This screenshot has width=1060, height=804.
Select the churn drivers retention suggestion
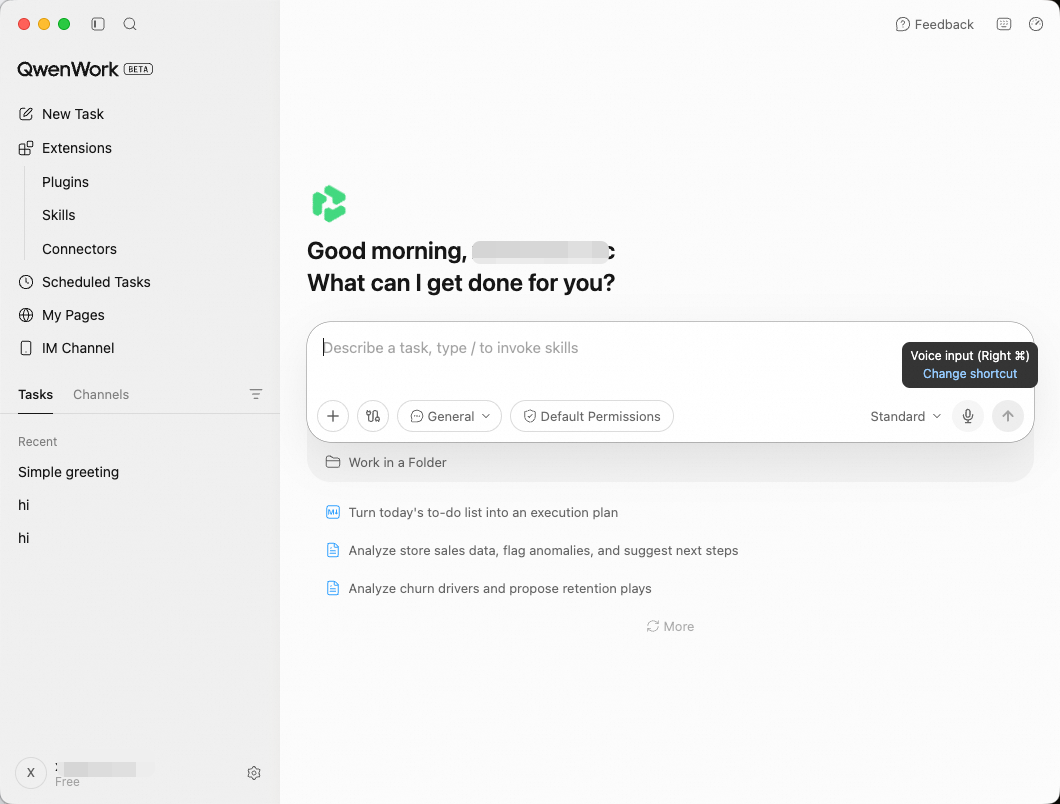(500, 588)
